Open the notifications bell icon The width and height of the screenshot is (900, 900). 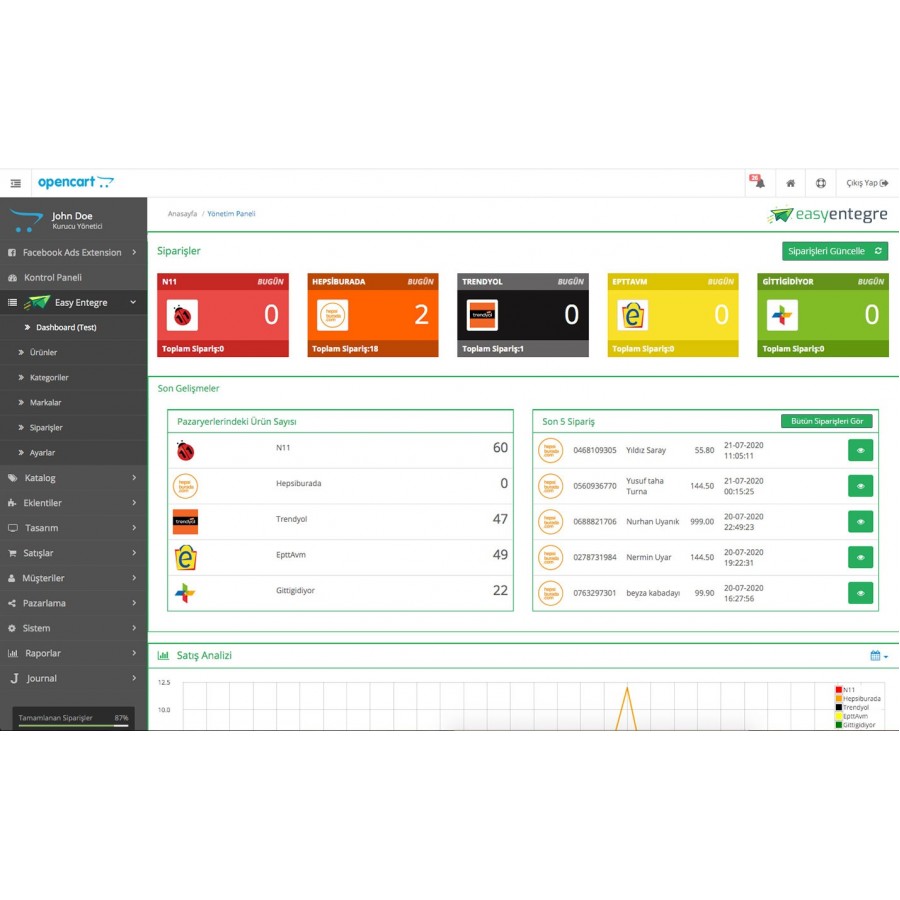pos(759,183)
